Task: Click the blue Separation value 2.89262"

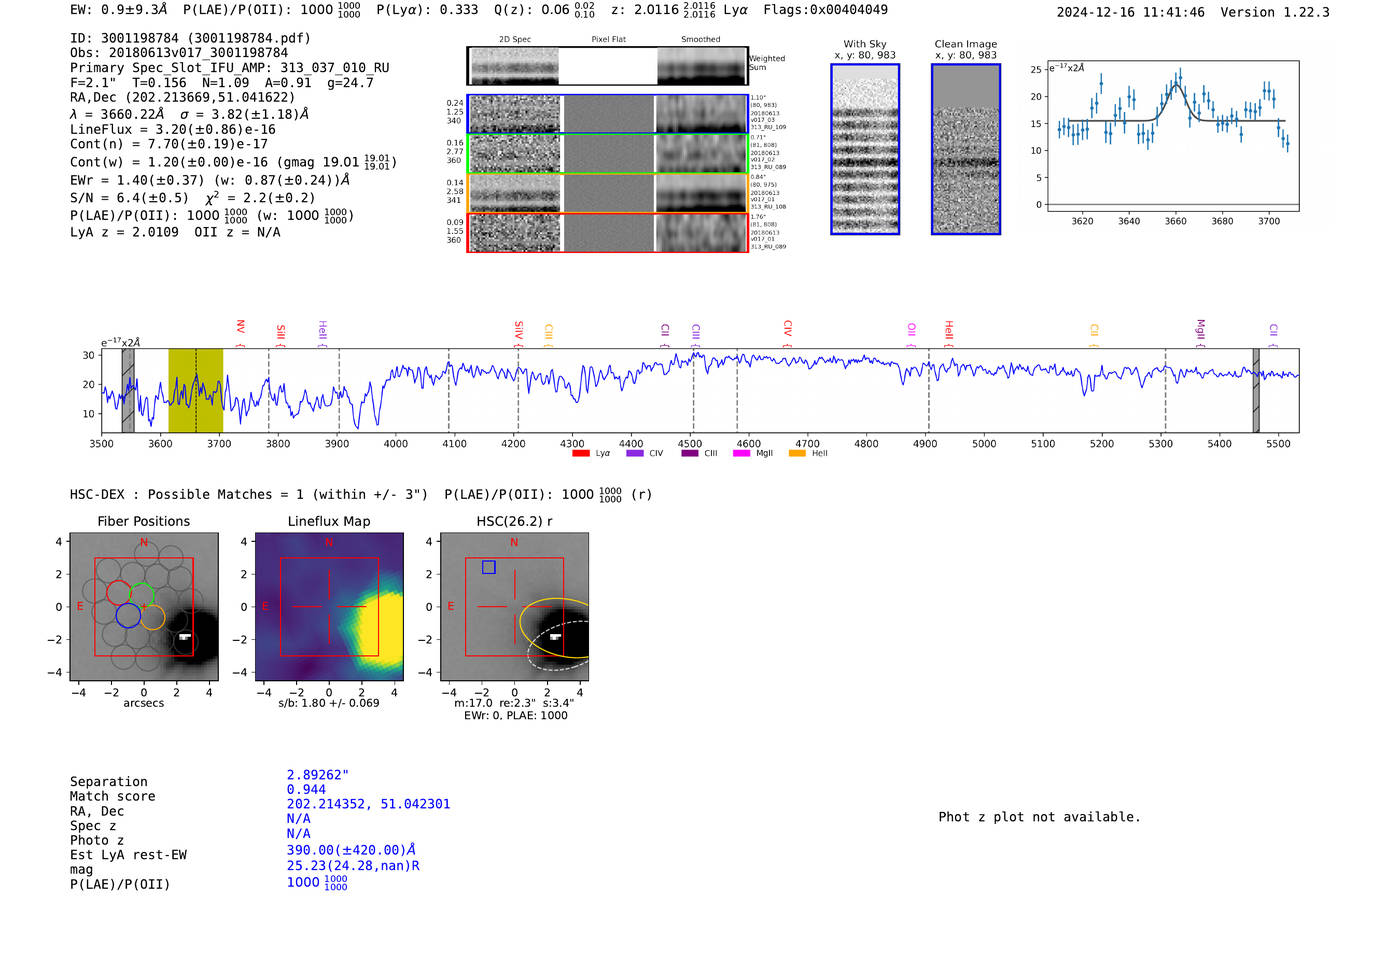Action: coord(318,775)
